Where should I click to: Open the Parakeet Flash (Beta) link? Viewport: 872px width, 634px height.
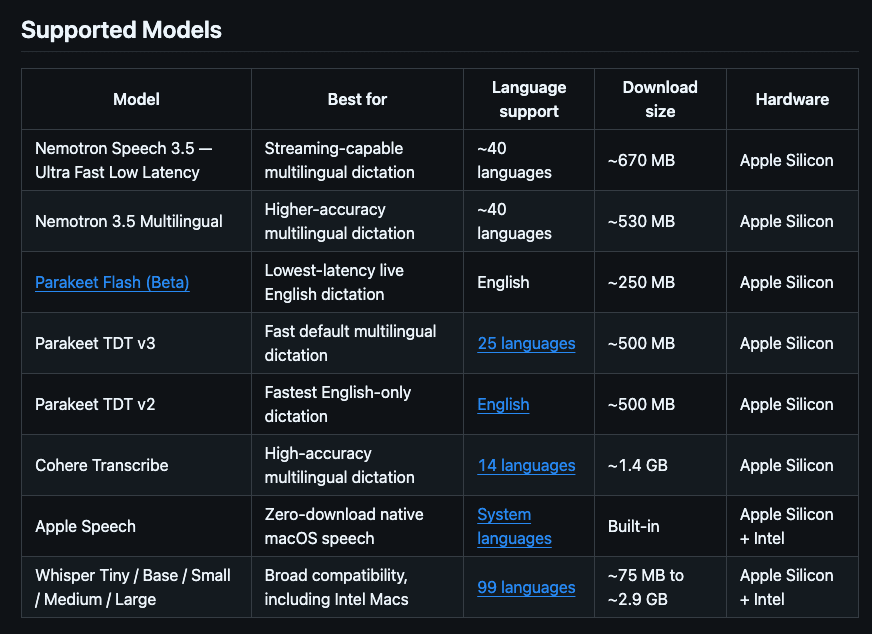112,283
